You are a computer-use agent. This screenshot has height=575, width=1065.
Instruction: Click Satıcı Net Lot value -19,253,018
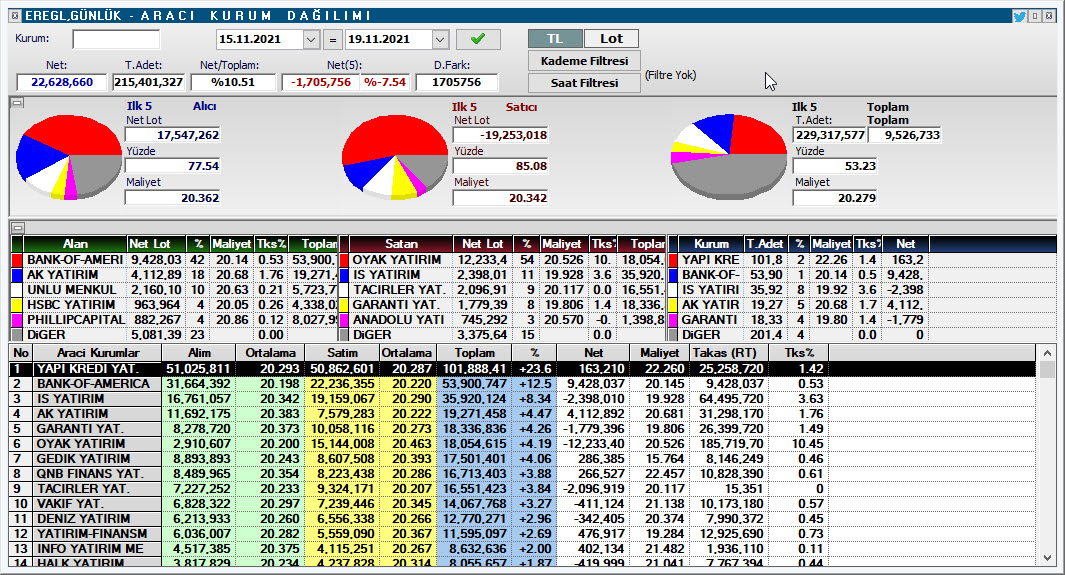501,135
